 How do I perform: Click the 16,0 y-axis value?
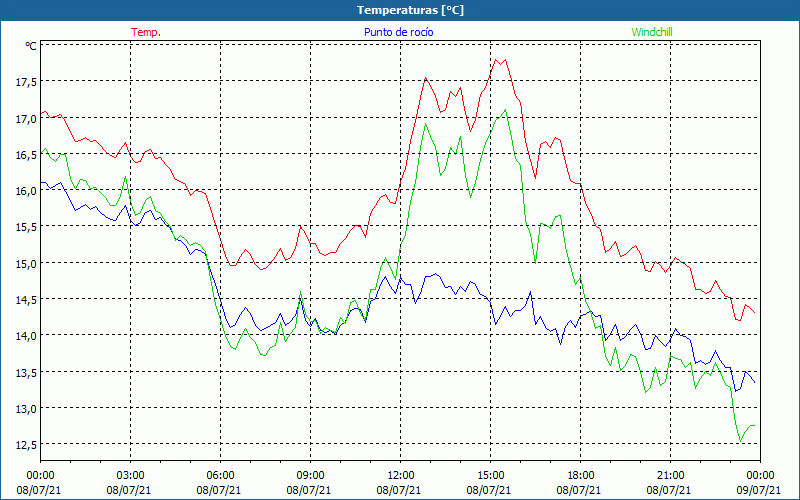tap(26, 192)
